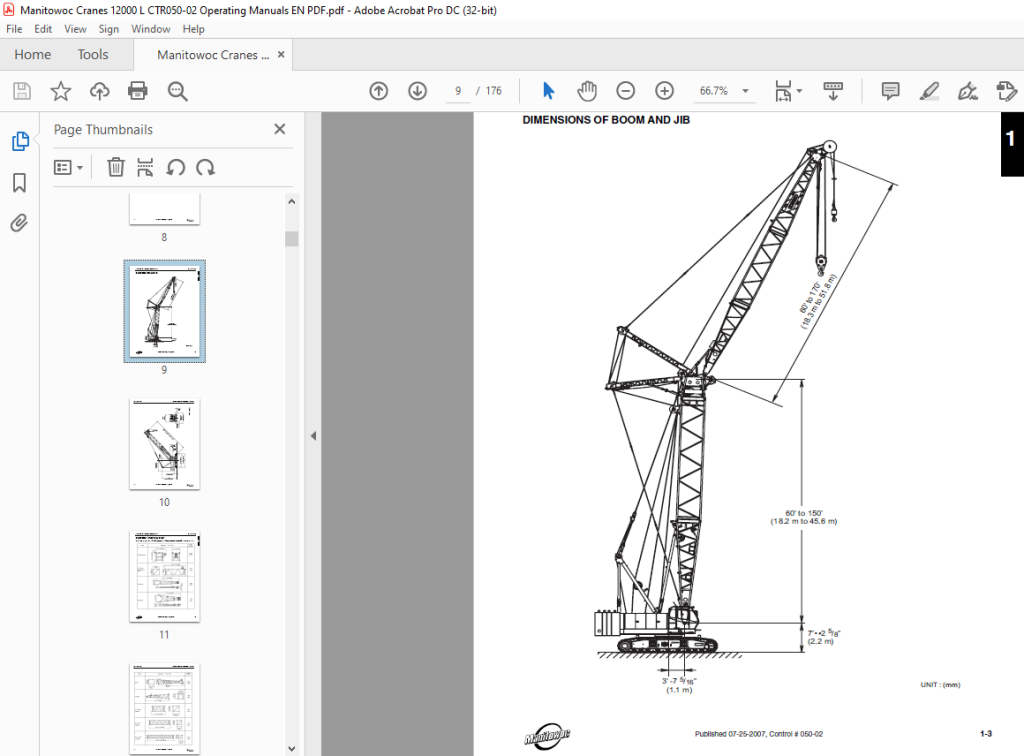Select the Hand pan tool
Viewport: 1024px width, 756px height.
tap(587, 91)
